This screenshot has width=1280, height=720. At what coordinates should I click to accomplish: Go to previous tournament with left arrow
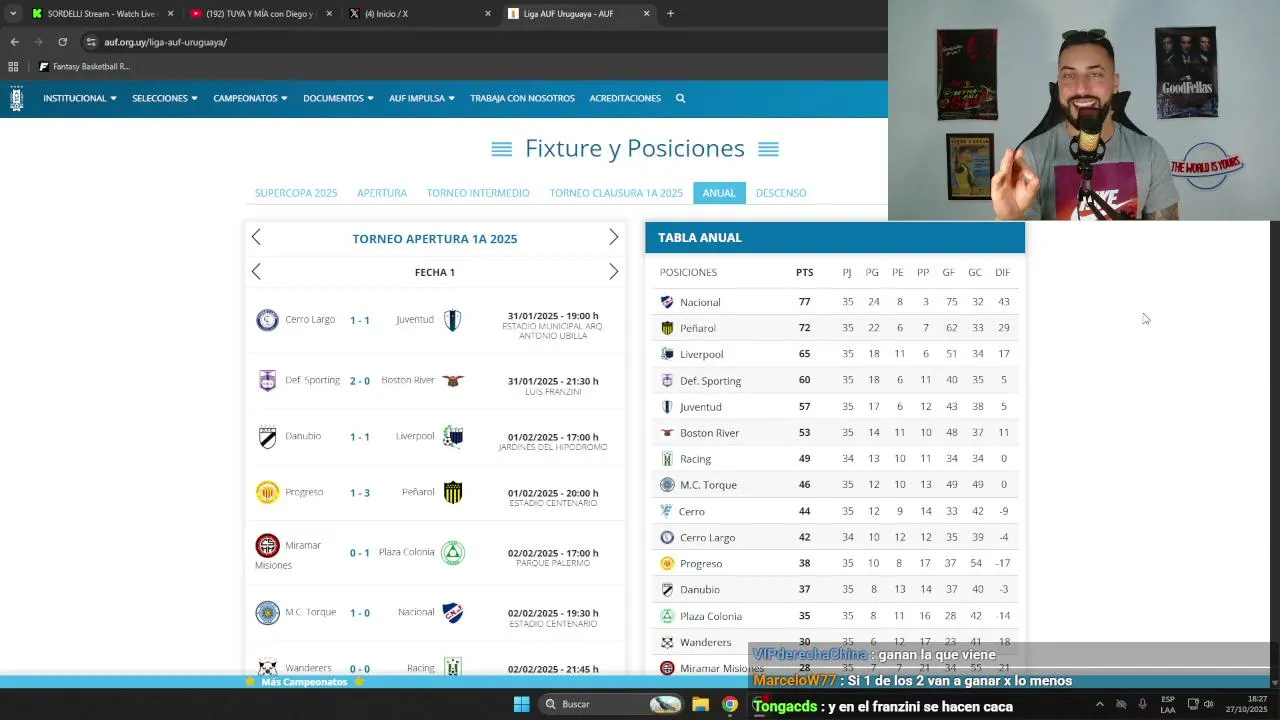(x=256, y=237)
